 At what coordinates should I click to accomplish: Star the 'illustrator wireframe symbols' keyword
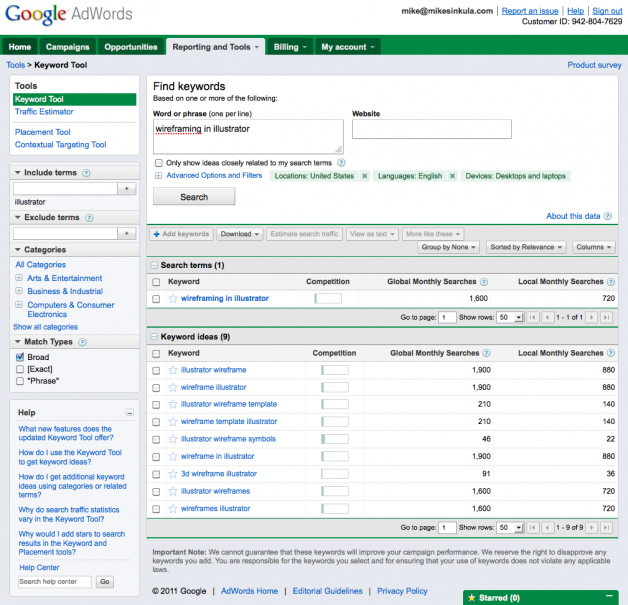pos(173,439)
